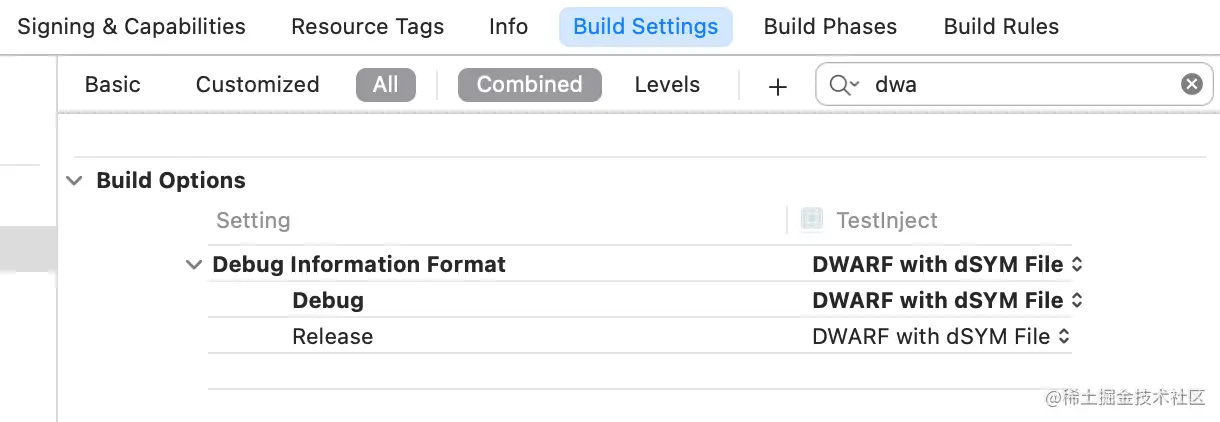
Task: Open Debug Information Format value dropdown
Action: (947, 265)
